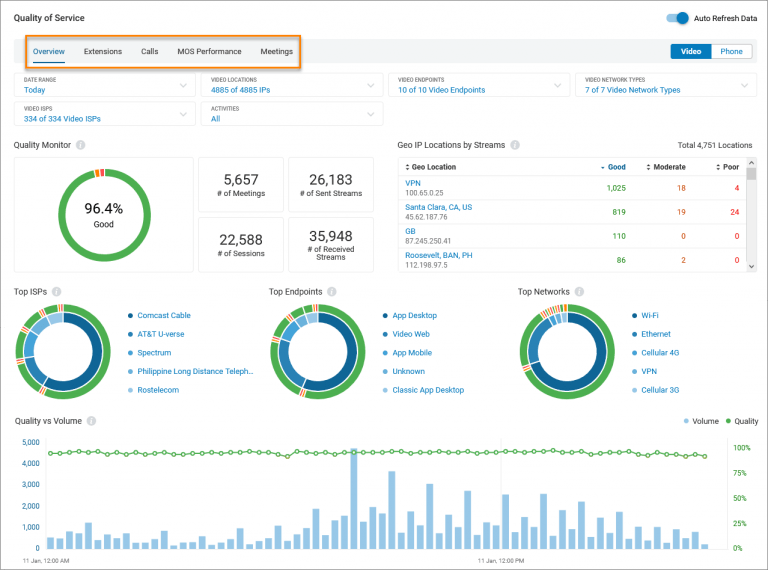Click the Volume legend swatch

click(686, 421)
